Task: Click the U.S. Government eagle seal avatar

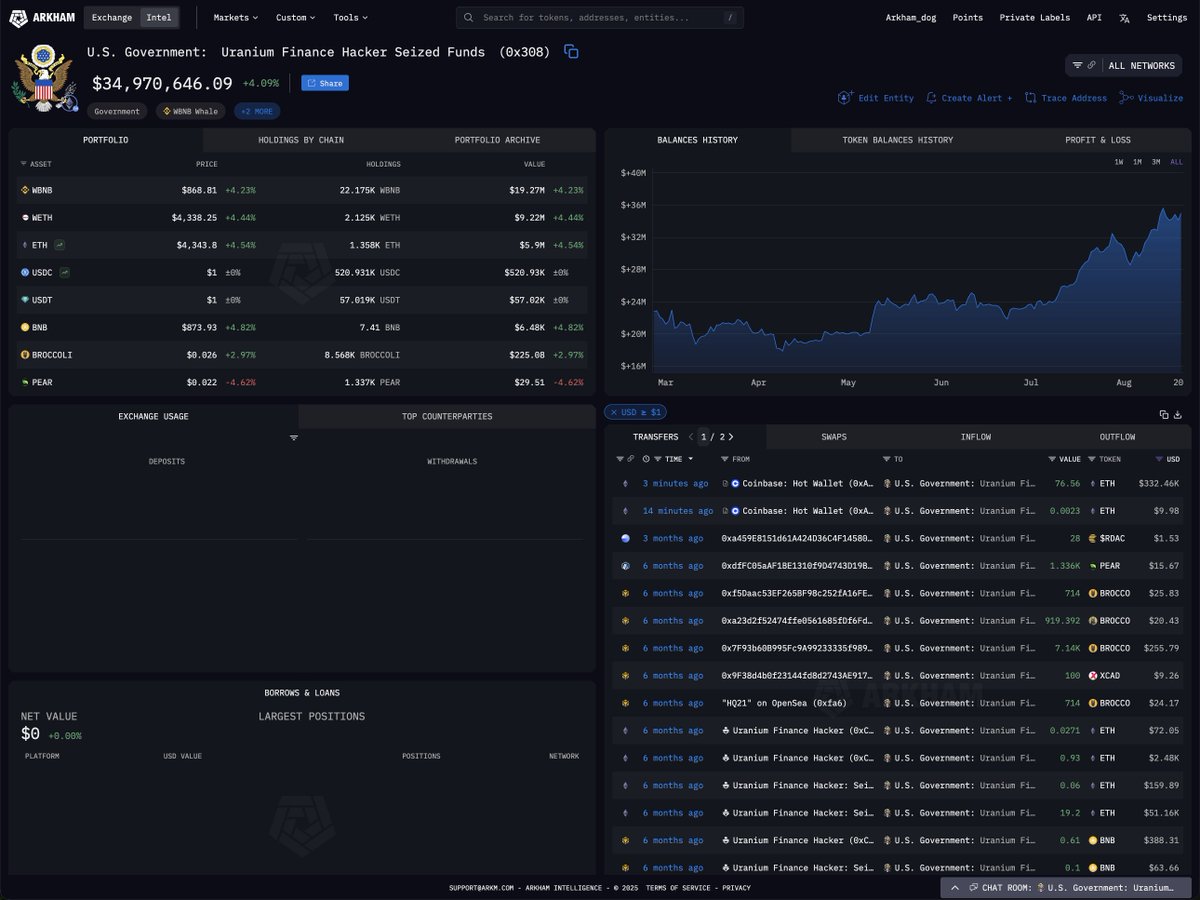Action: pyautogui.click(x=43, y=77)
